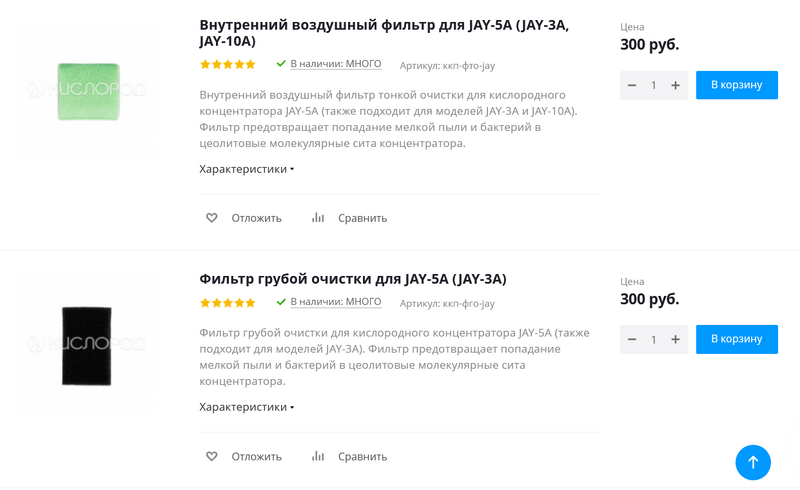Increase quantity of coarse filter
Screen dimensions: 800x490
pos(676,340)
